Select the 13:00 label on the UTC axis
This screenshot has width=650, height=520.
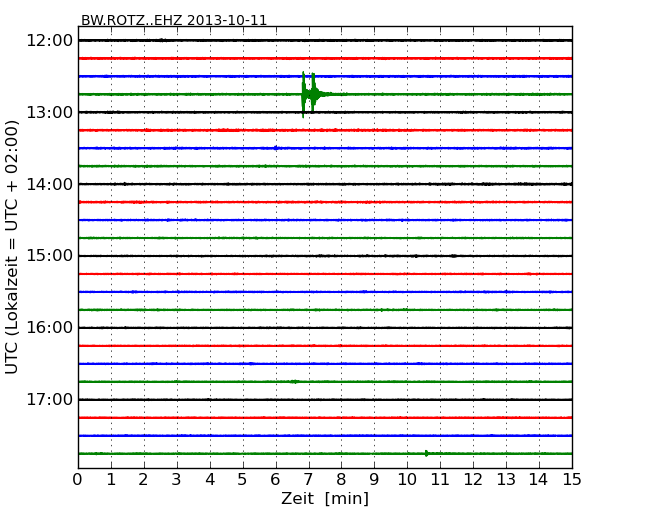50,112
